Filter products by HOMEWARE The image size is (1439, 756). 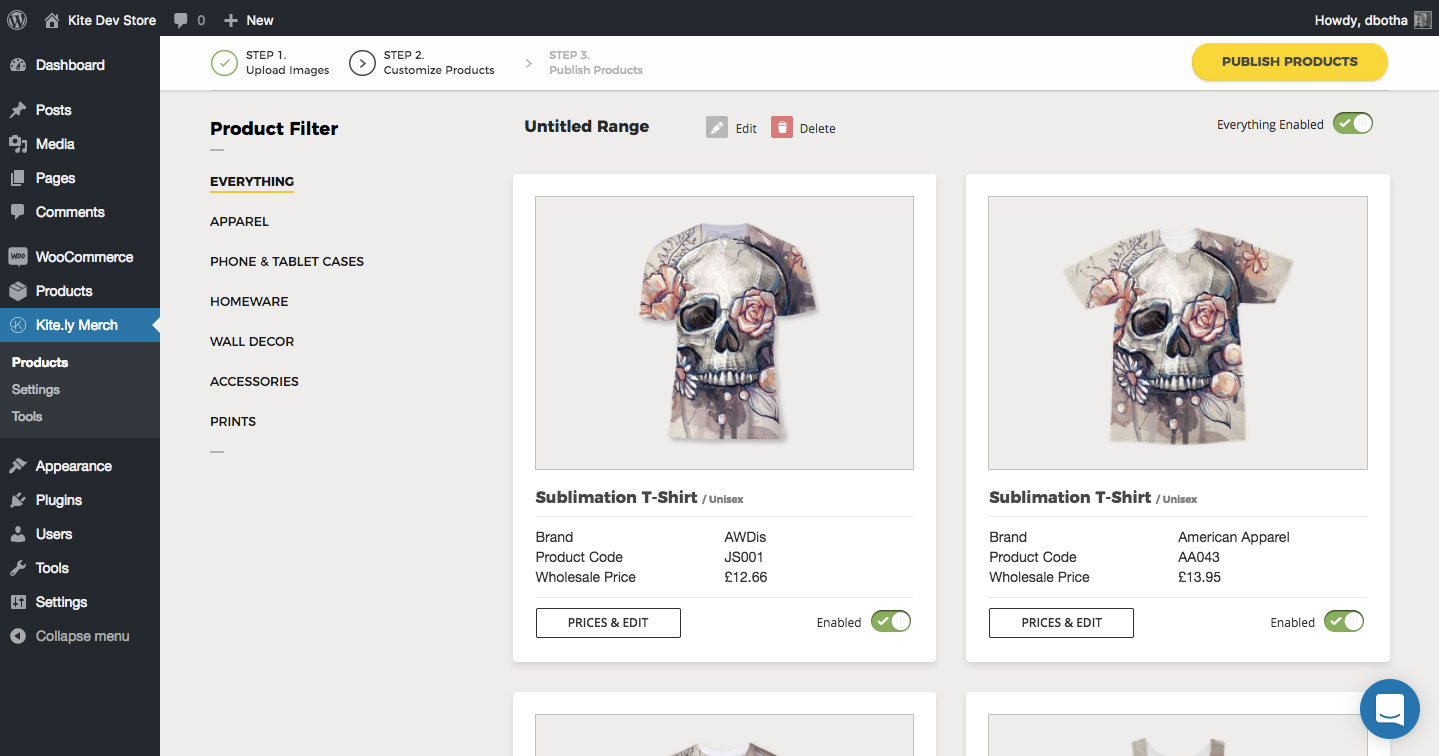249,301
